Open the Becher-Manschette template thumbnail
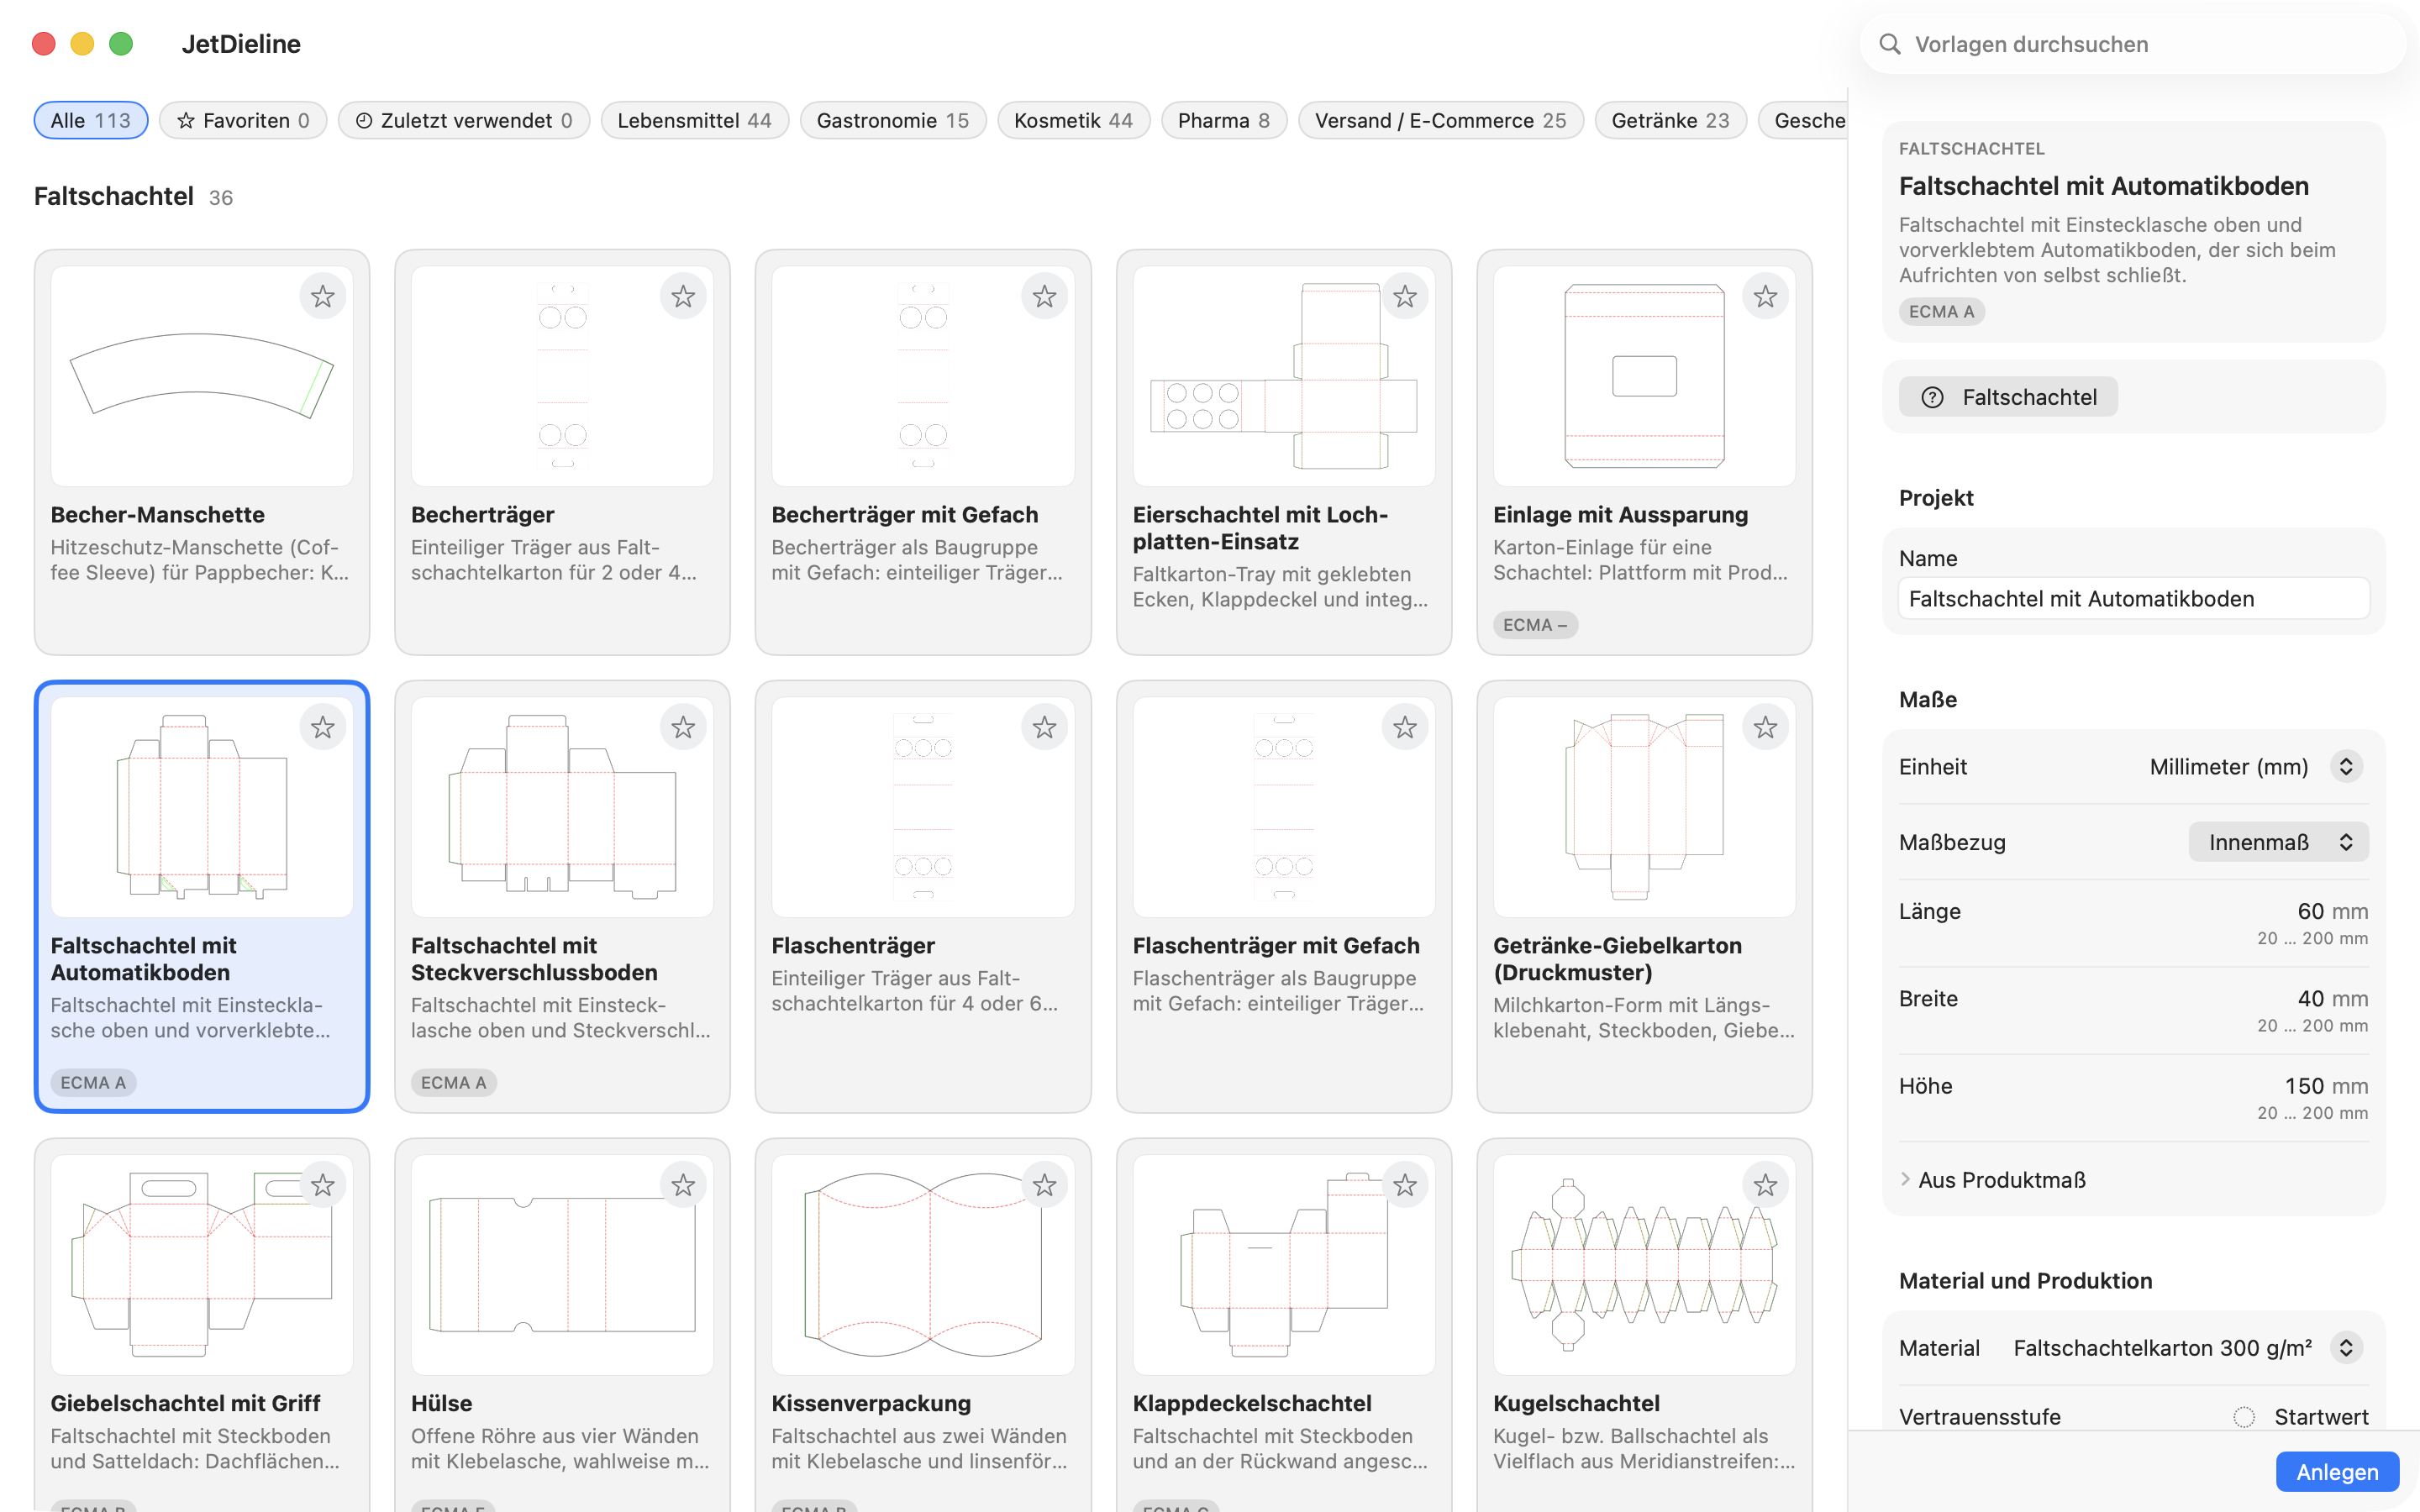Image resolution: width=2420 pixels, height=1512 pixels. click(201, 376)
